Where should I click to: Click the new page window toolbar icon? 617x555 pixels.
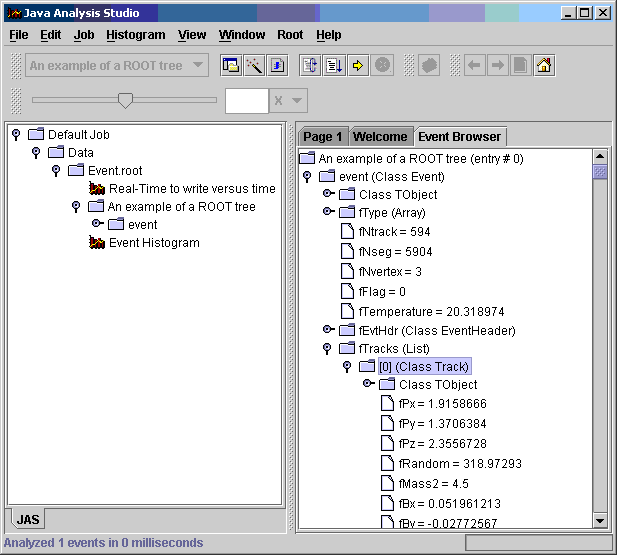pos(231,66)
